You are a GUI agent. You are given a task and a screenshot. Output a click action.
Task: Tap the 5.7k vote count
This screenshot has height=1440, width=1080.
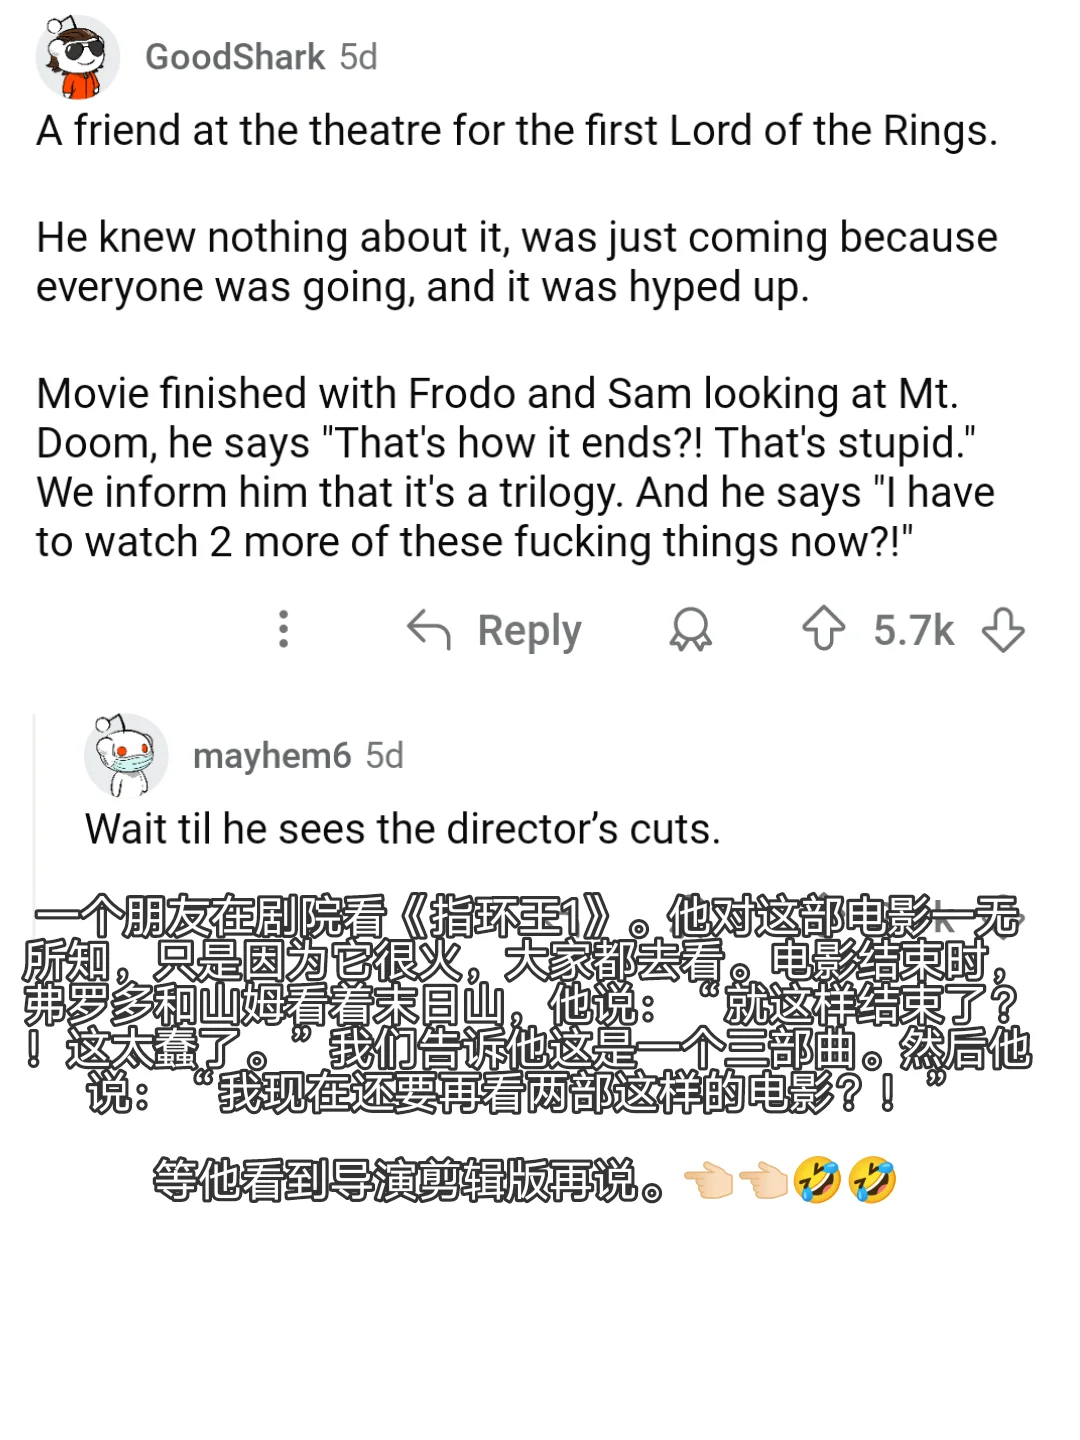click(913, 630)
